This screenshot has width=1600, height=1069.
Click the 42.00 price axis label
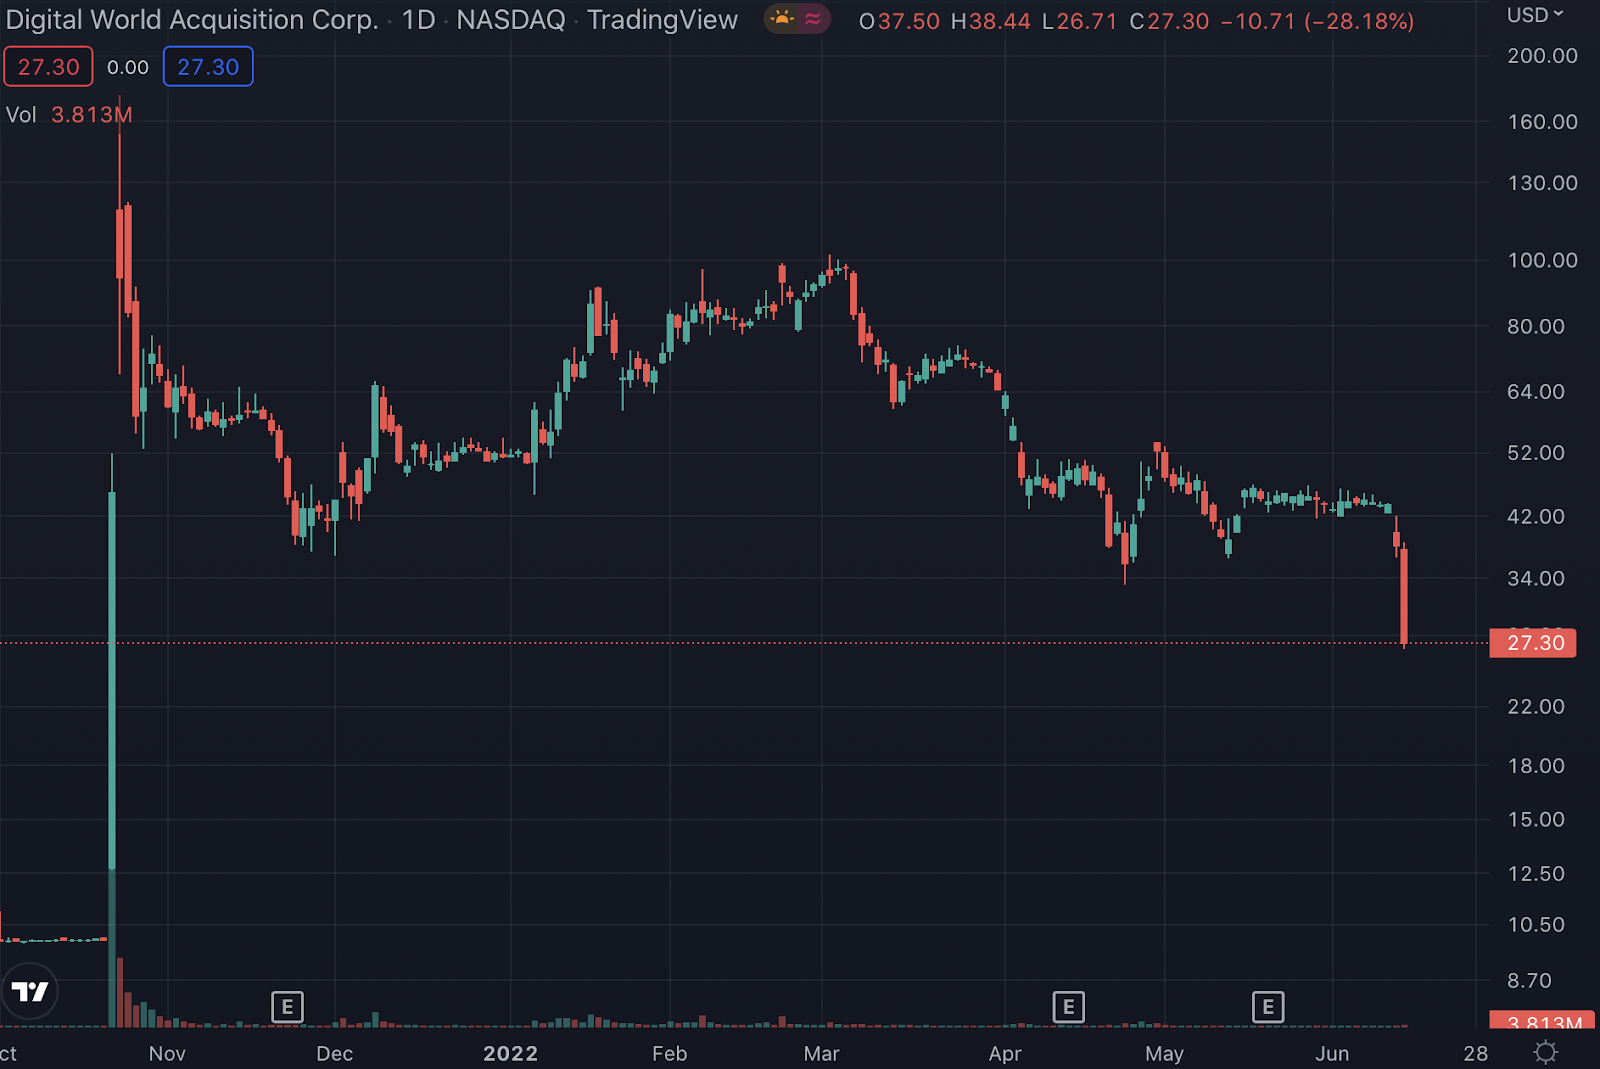1536,516
